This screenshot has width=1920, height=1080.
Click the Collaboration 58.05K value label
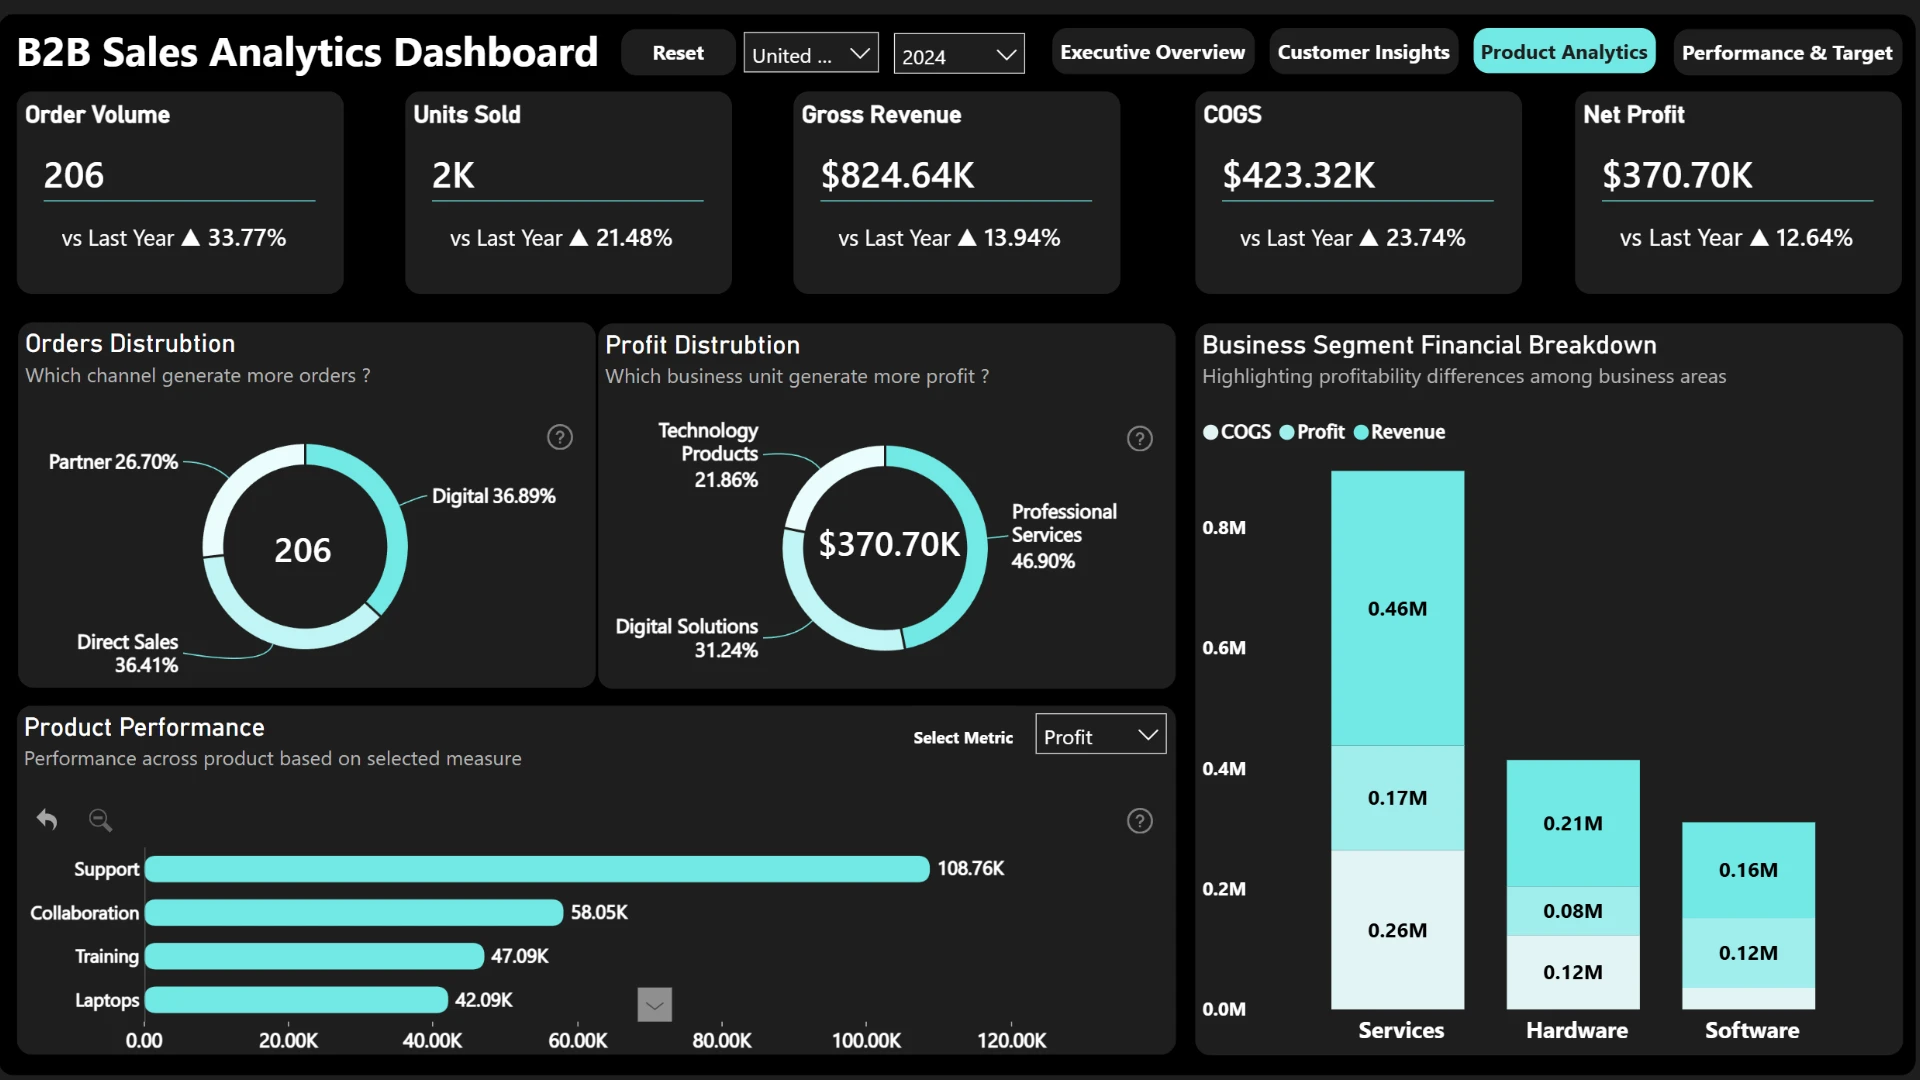[x=599, y=912]
